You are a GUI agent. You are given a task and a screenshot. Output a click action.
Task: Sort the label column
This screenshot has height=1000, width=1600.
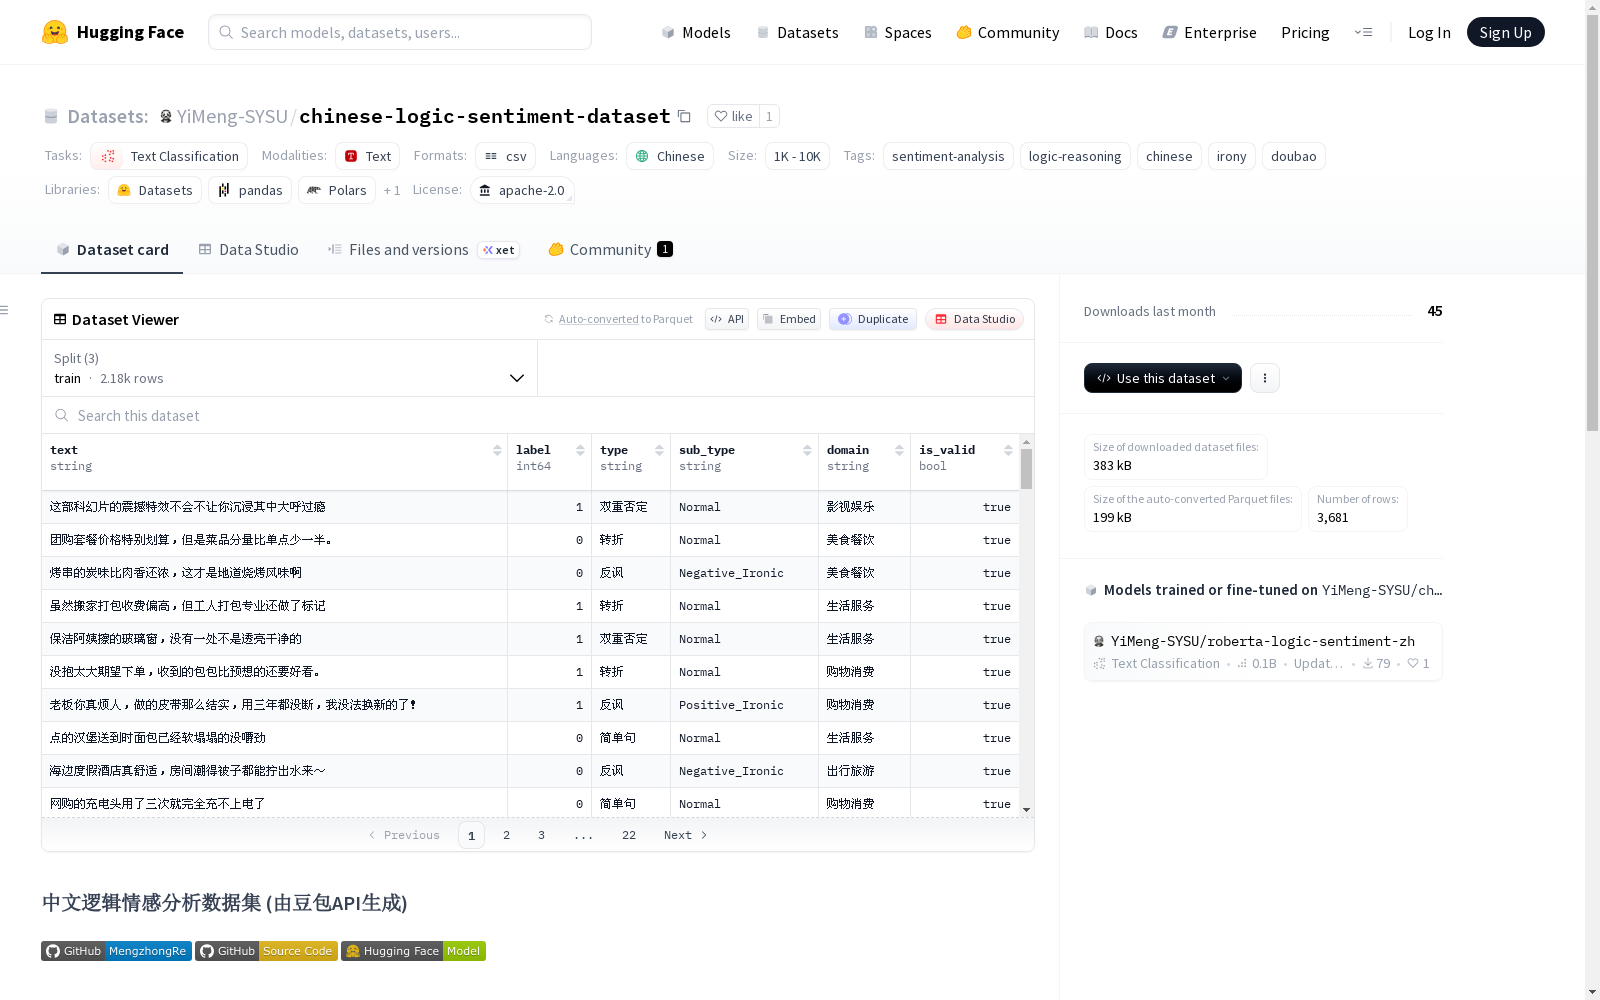pyautogui.click(x=580, y=451)
